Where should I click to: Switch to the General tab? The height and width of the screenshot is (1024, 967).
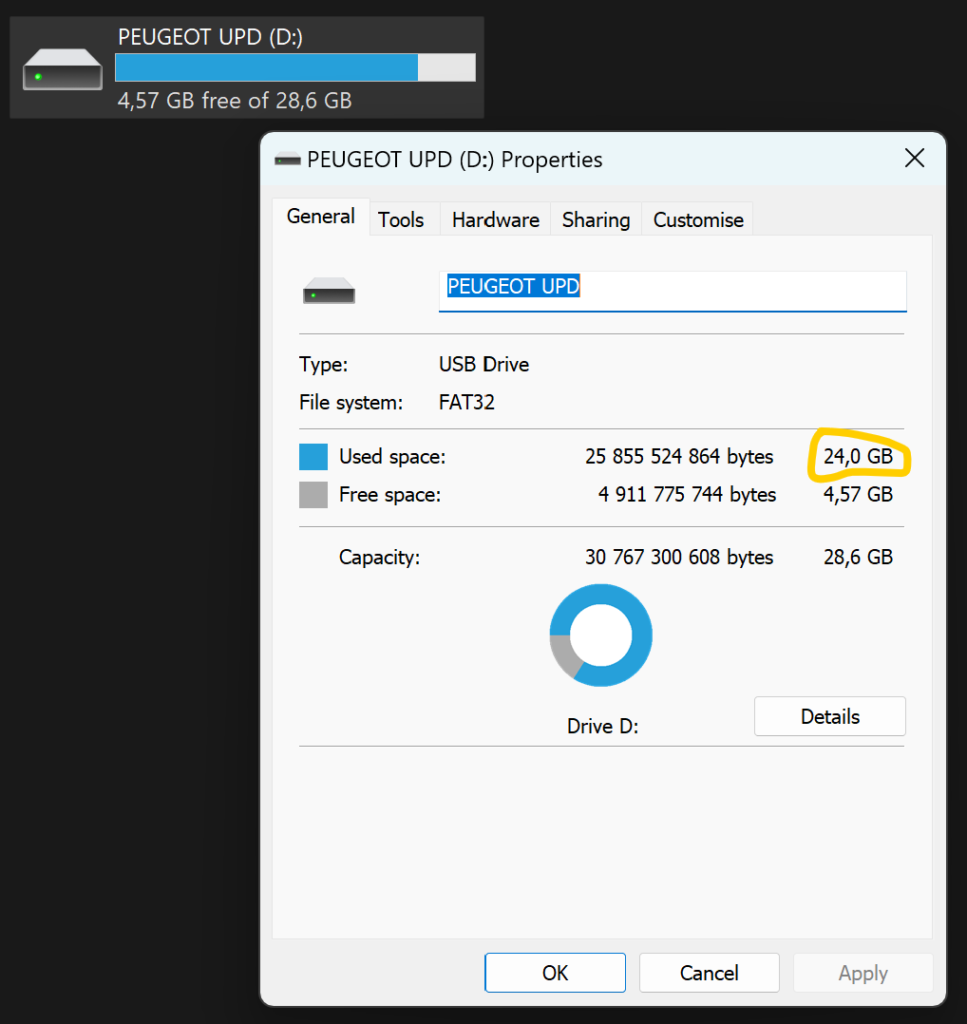(321, 217)
